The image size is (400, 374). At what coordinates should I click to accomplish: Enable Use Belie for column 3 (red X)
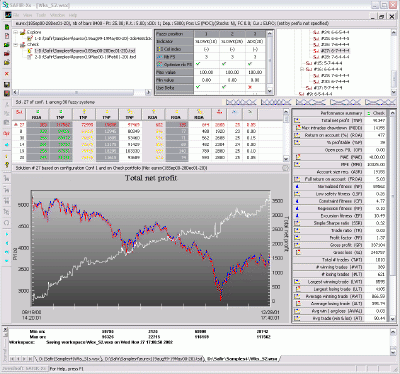(250, 87)
